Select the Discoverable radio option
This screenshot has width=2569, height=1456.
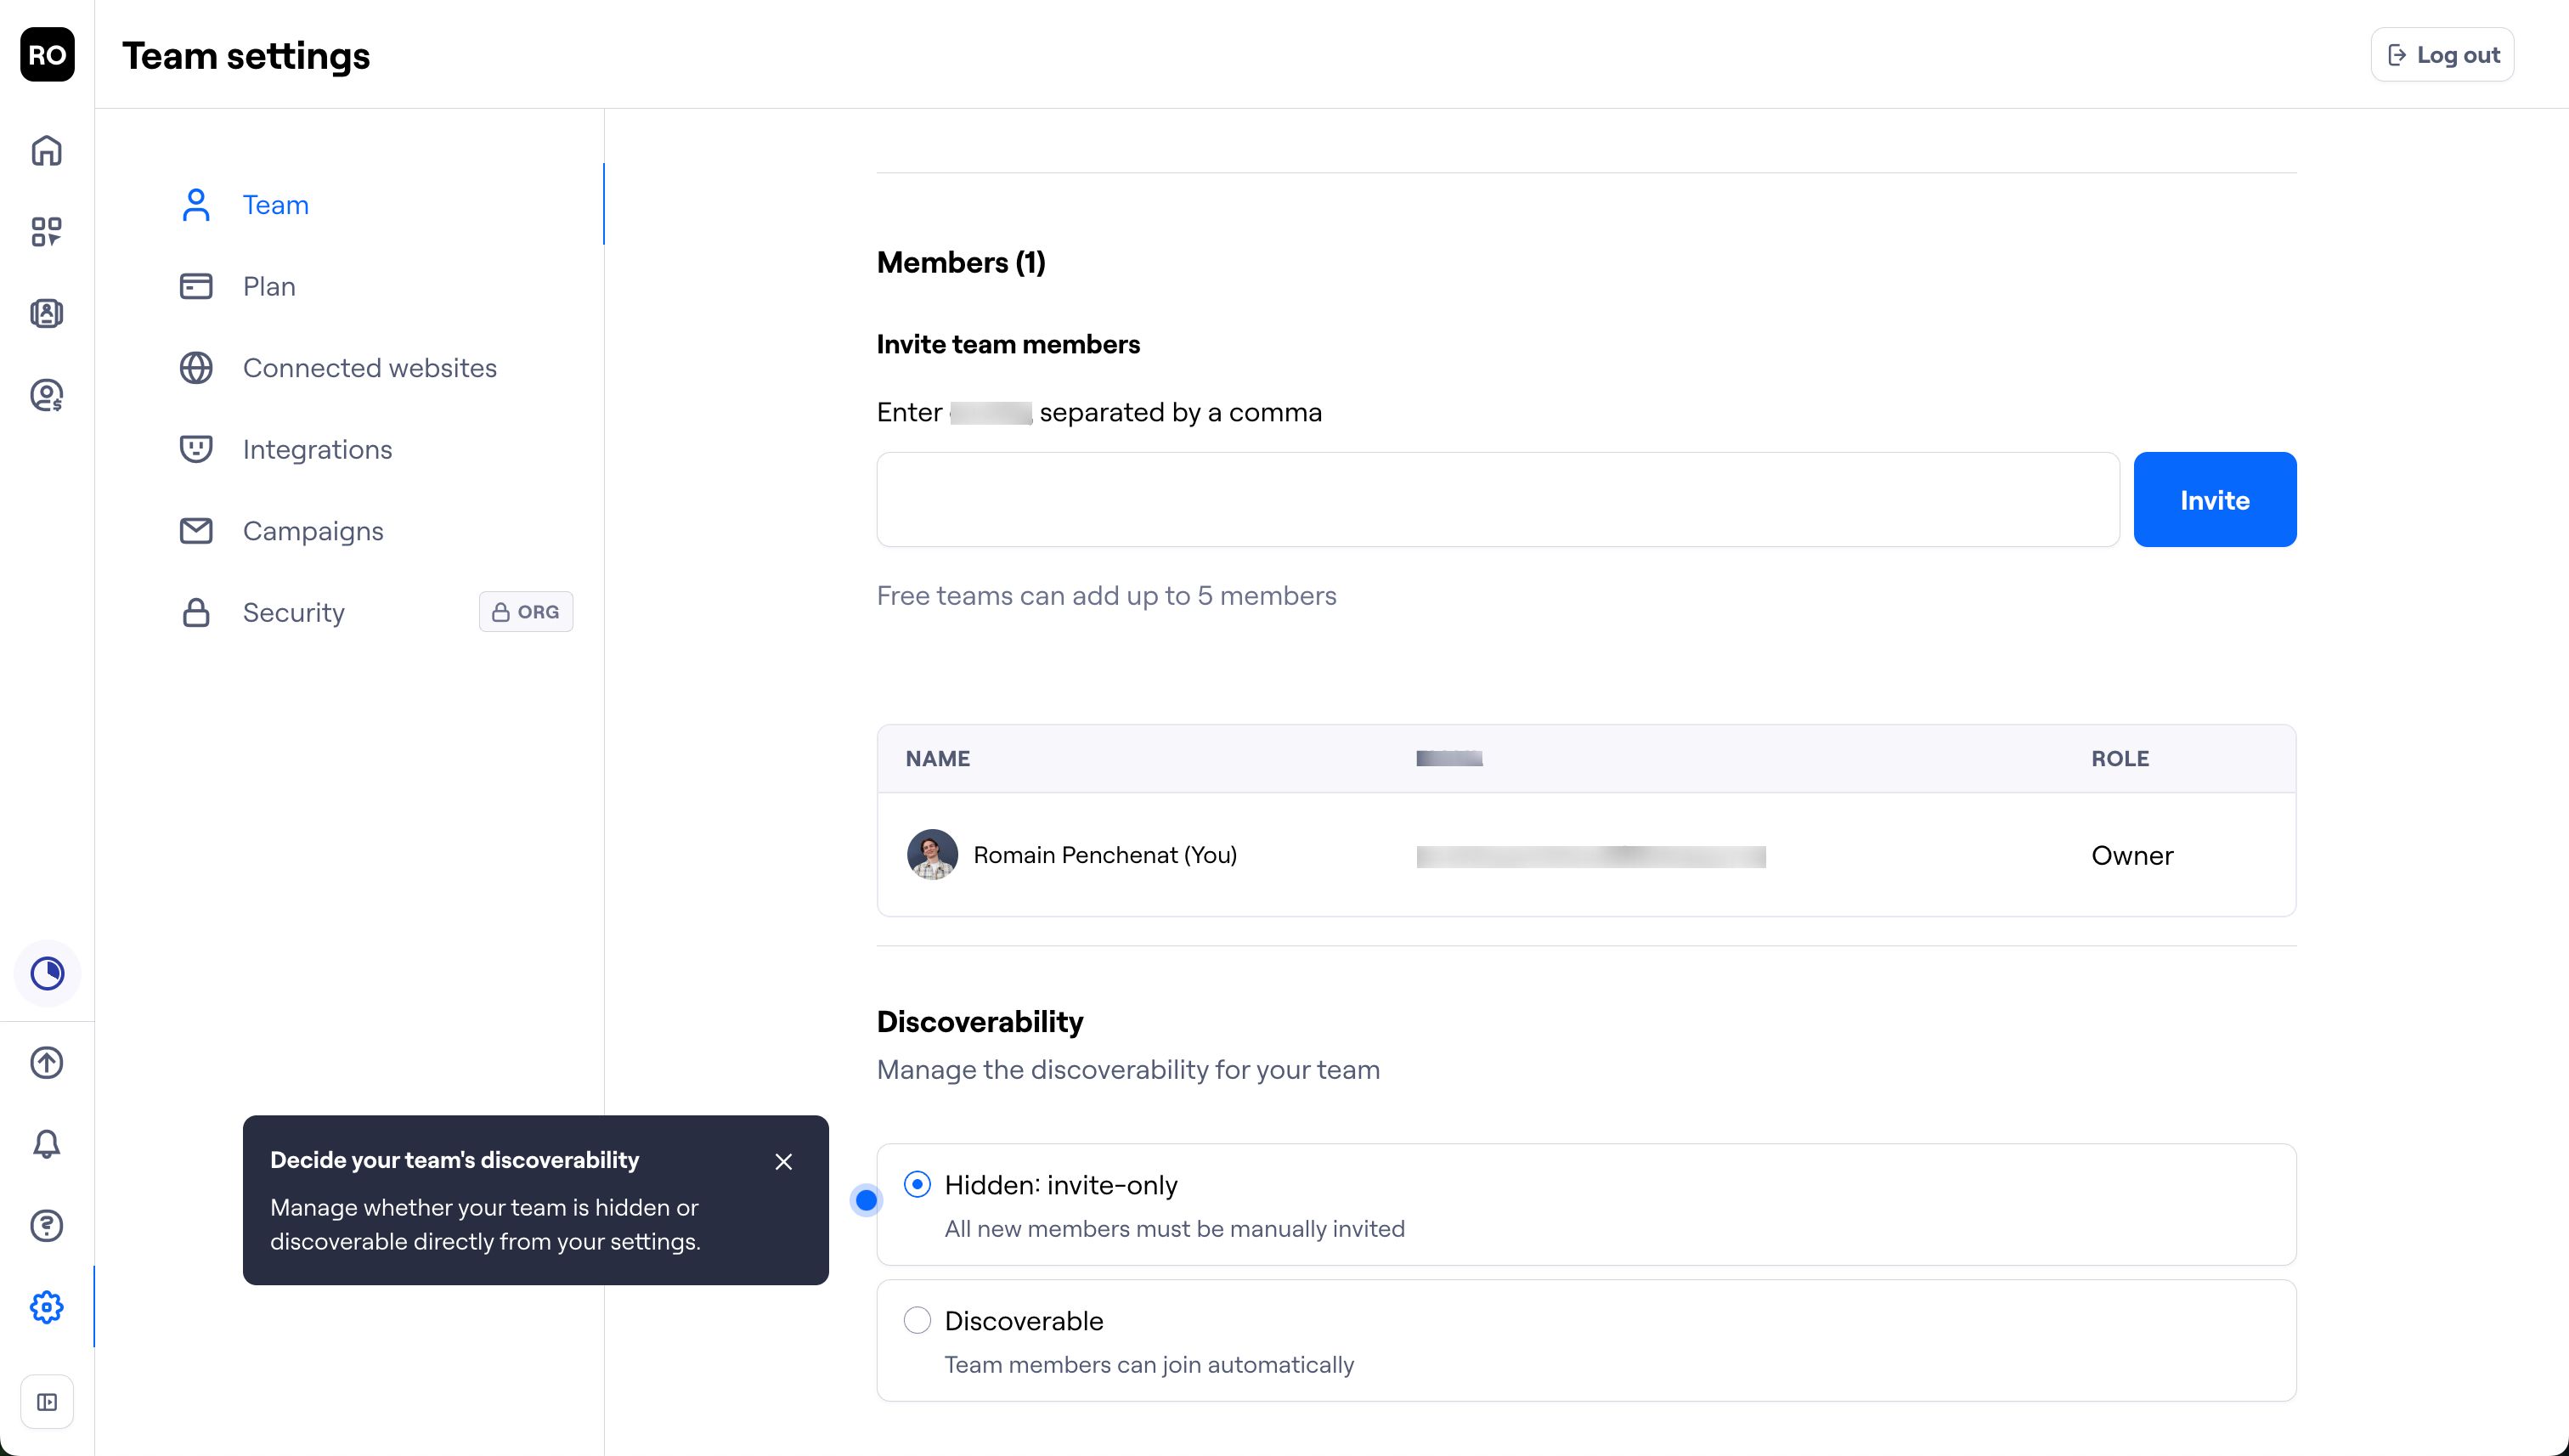click(x=917, y=1320)
